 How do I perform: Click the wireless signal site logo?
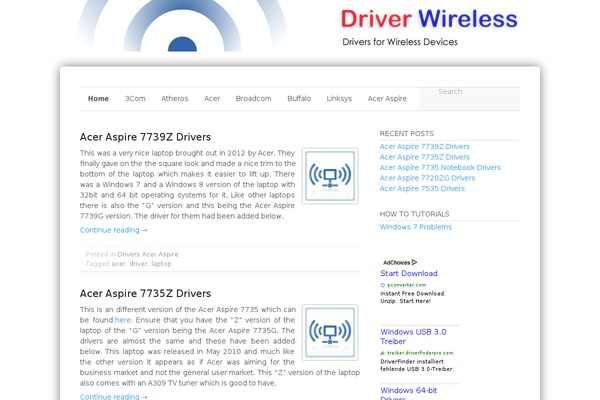(x=182, y=26)
